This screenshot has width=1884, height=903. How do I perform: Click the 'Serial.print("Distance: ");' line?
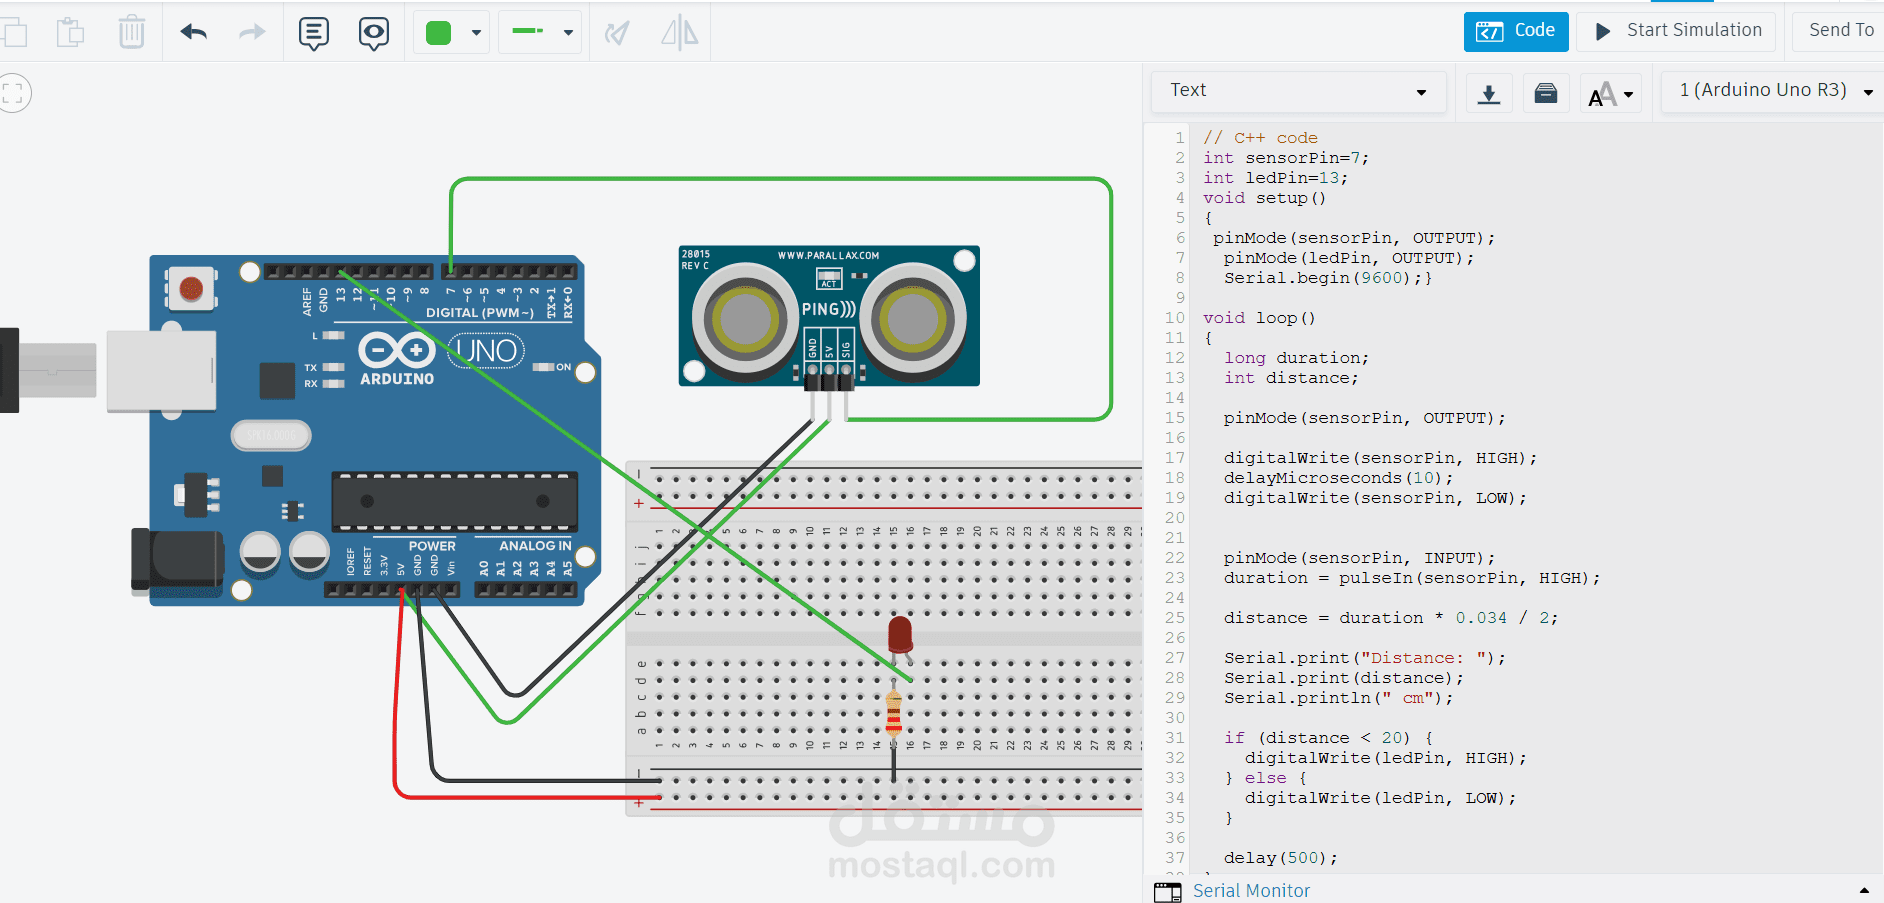click(x=1364, y=658)
